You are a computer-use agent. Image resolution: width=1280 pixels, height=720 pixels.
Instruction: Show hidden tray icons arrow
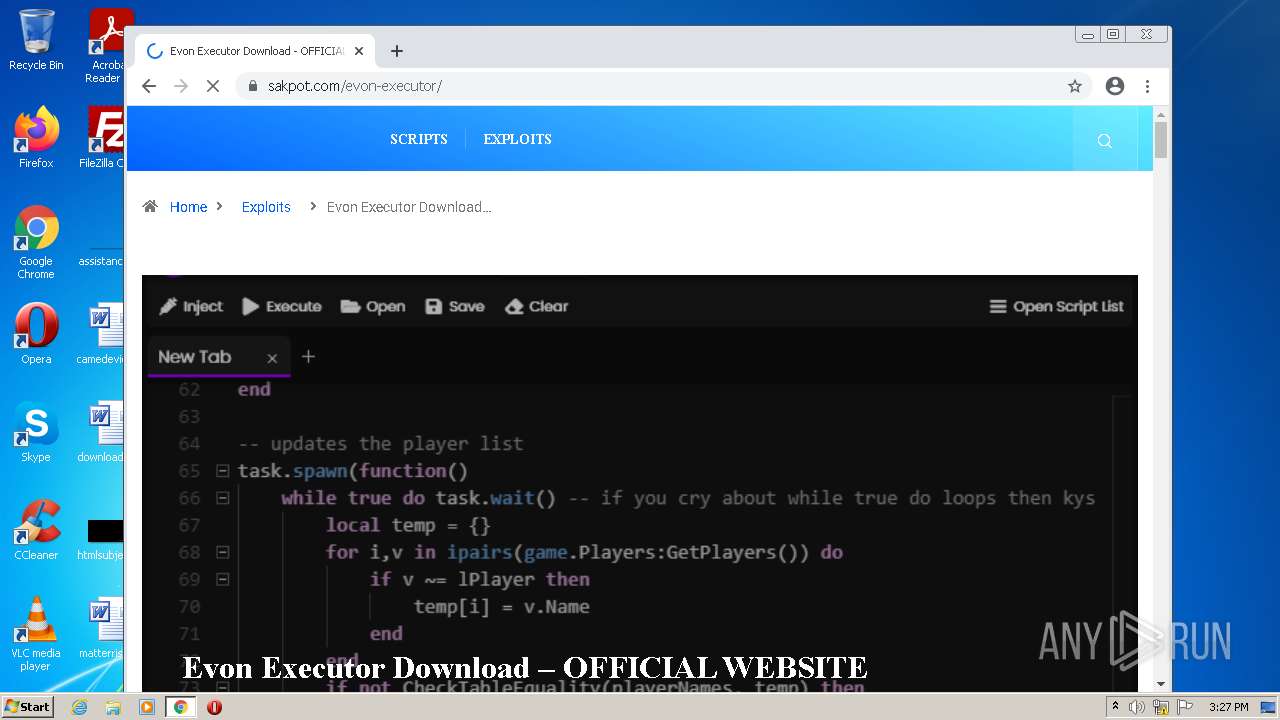pos(1116,707)
